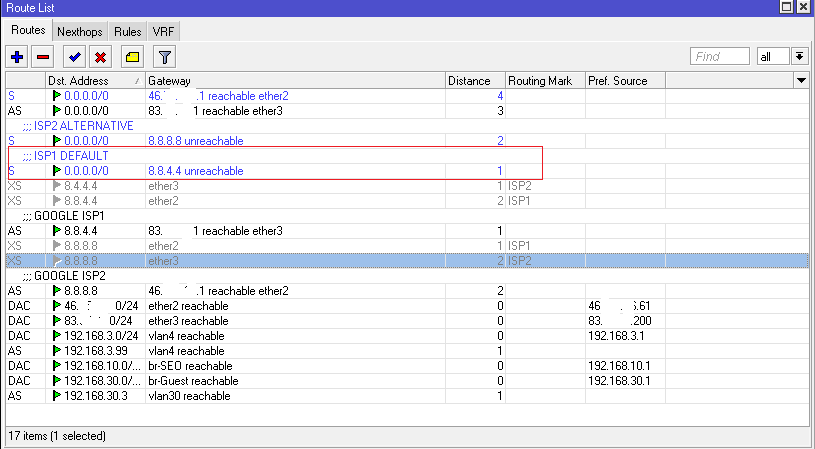The height and width of the screenshot is (449, 815).
Task: Click in the Find search field
Action: (x=720, y=57)
